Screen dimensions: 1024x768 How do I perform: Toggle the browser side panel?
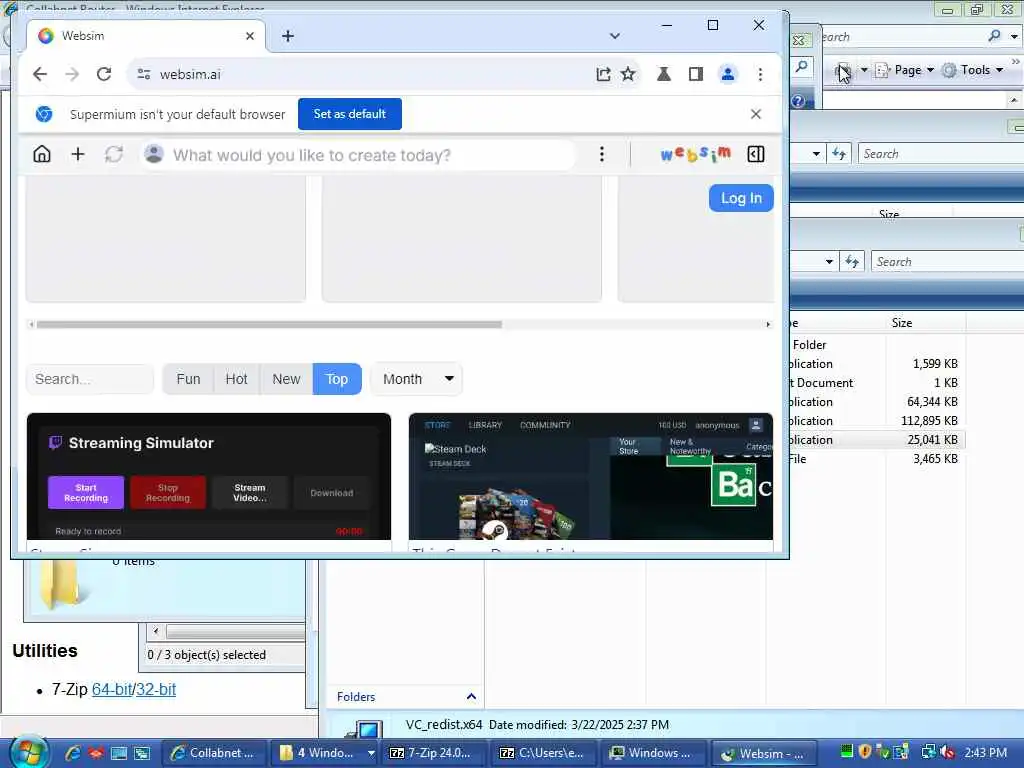[x=696, y=74]
